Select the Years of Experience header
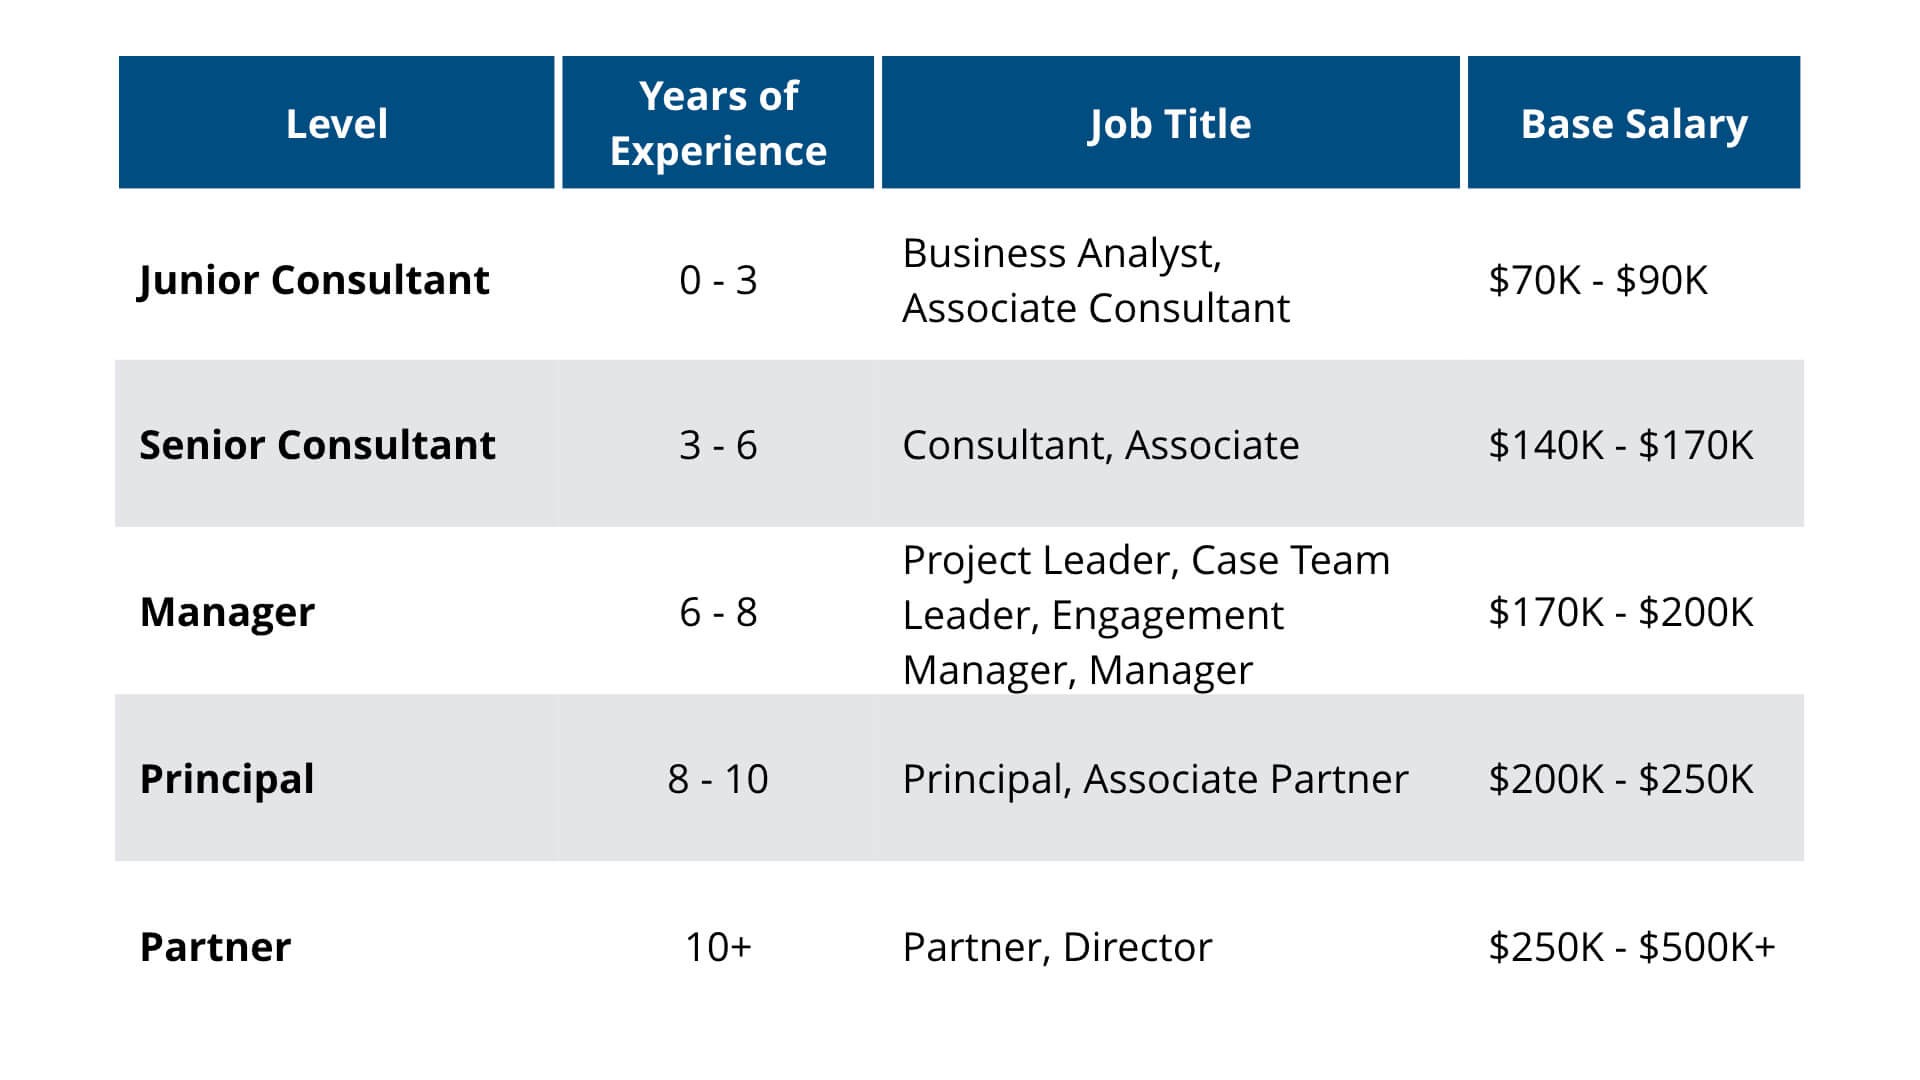 click(718, 123)
